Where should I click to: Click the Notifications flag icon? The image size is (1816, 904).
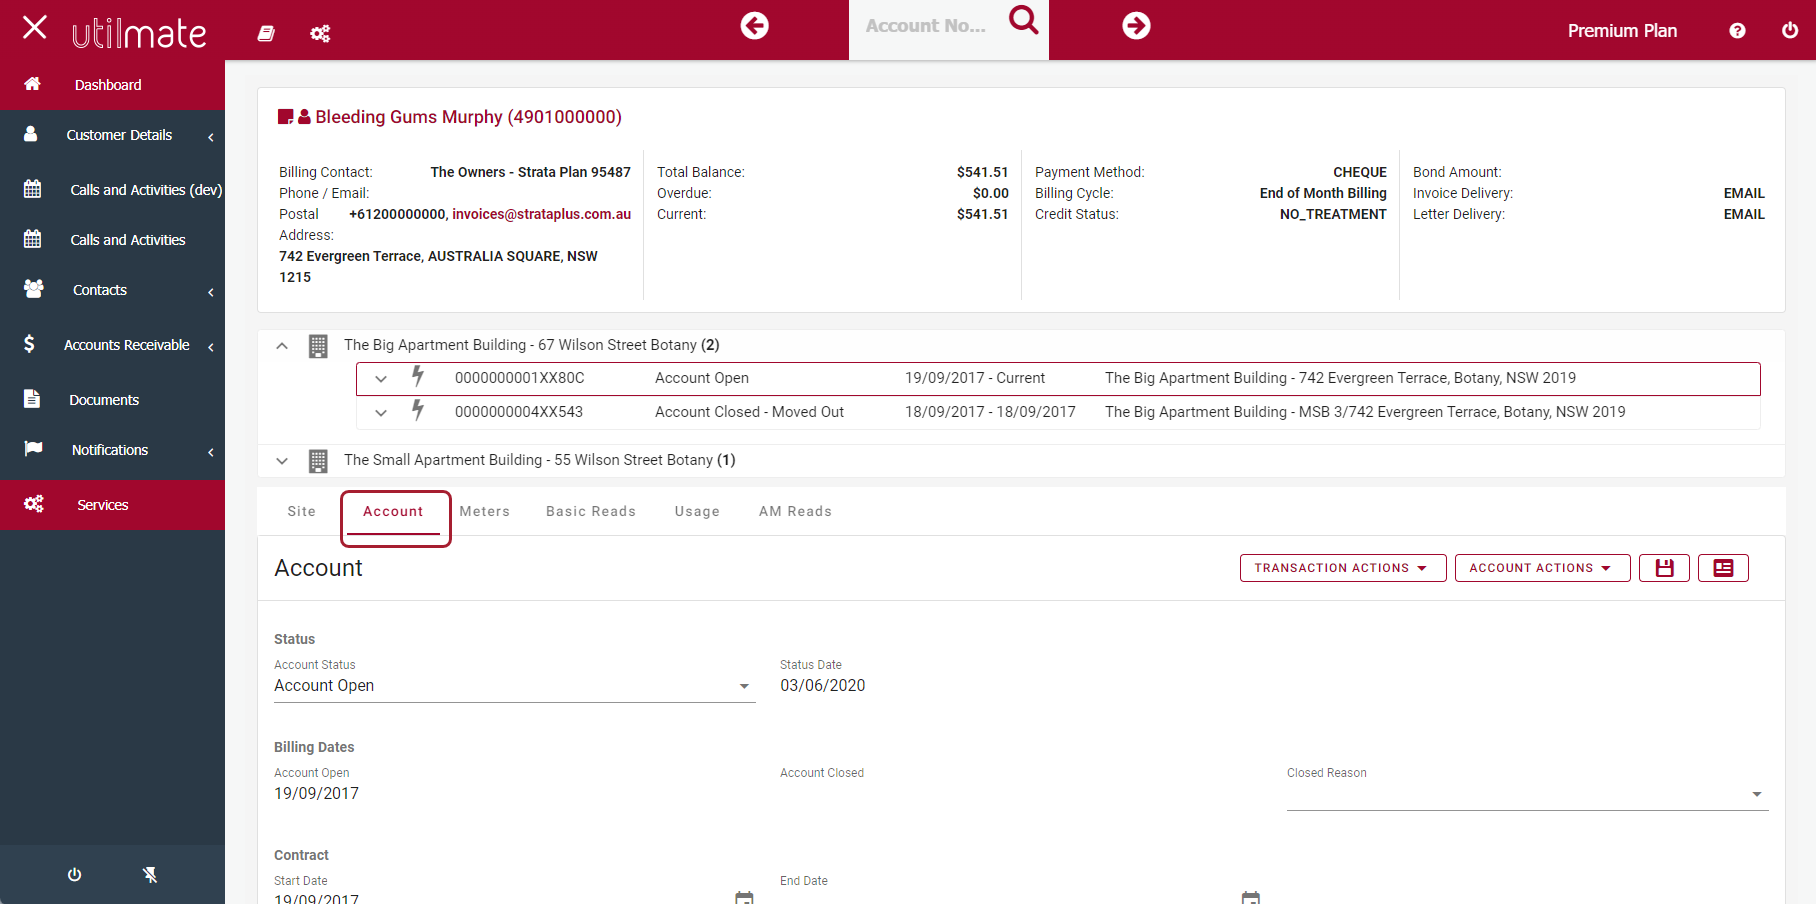pyautogui.click(x=33, y=448)
